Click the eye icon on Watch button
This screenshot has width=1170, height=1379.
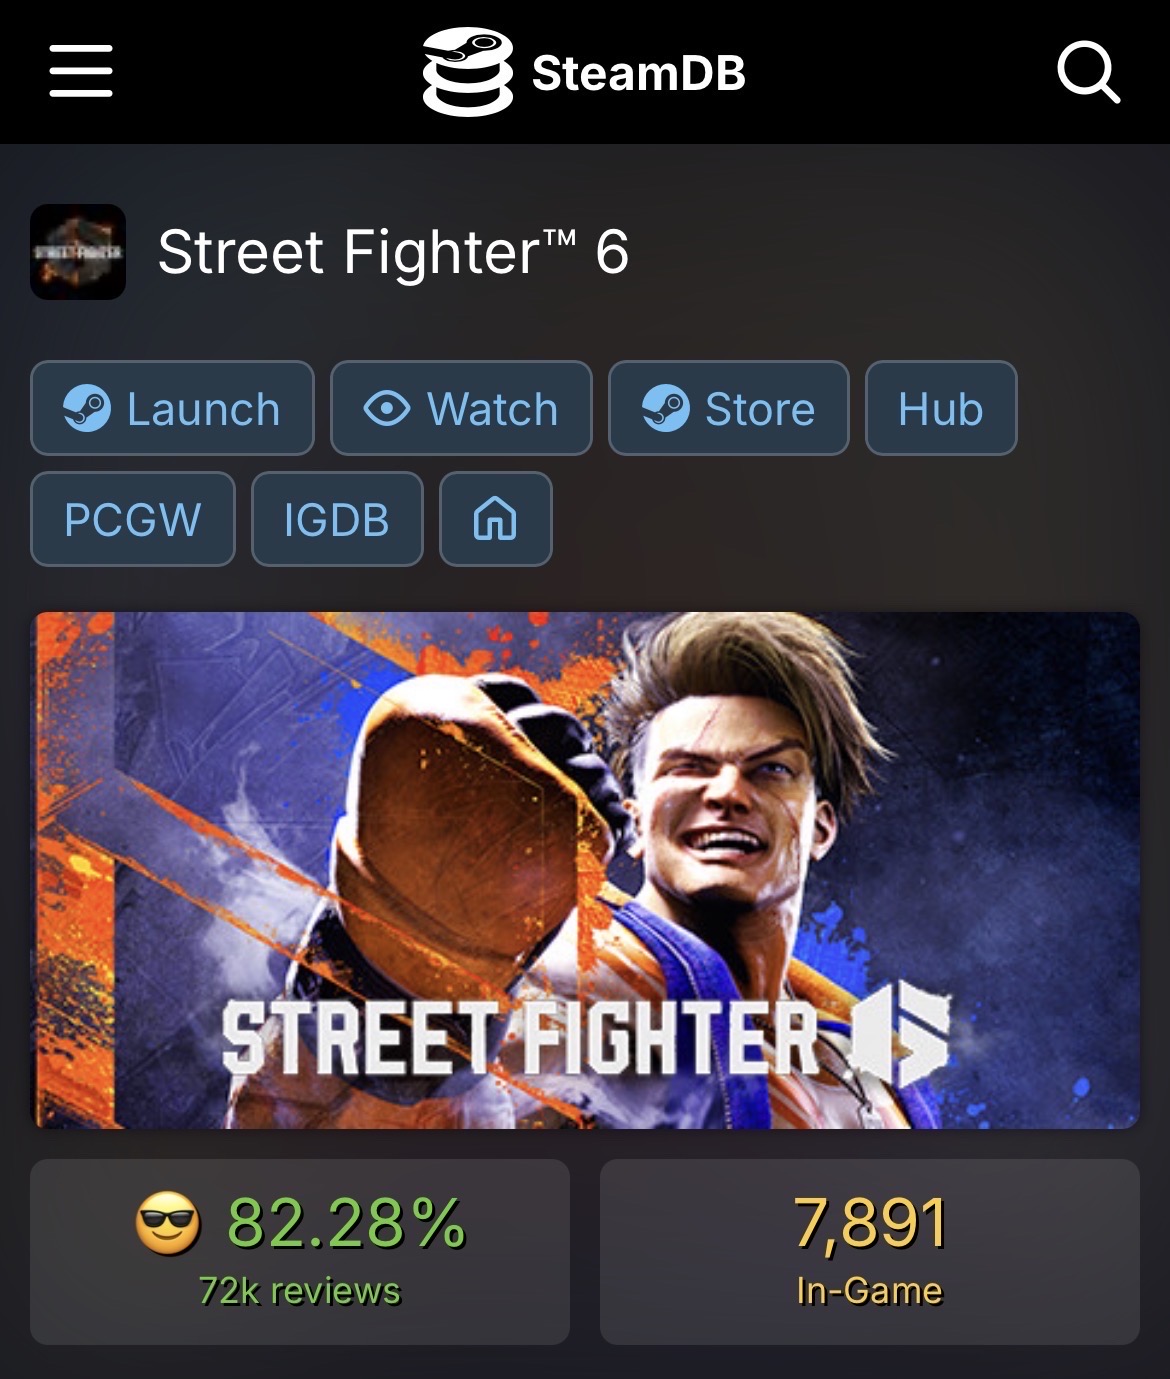point(387,408)
